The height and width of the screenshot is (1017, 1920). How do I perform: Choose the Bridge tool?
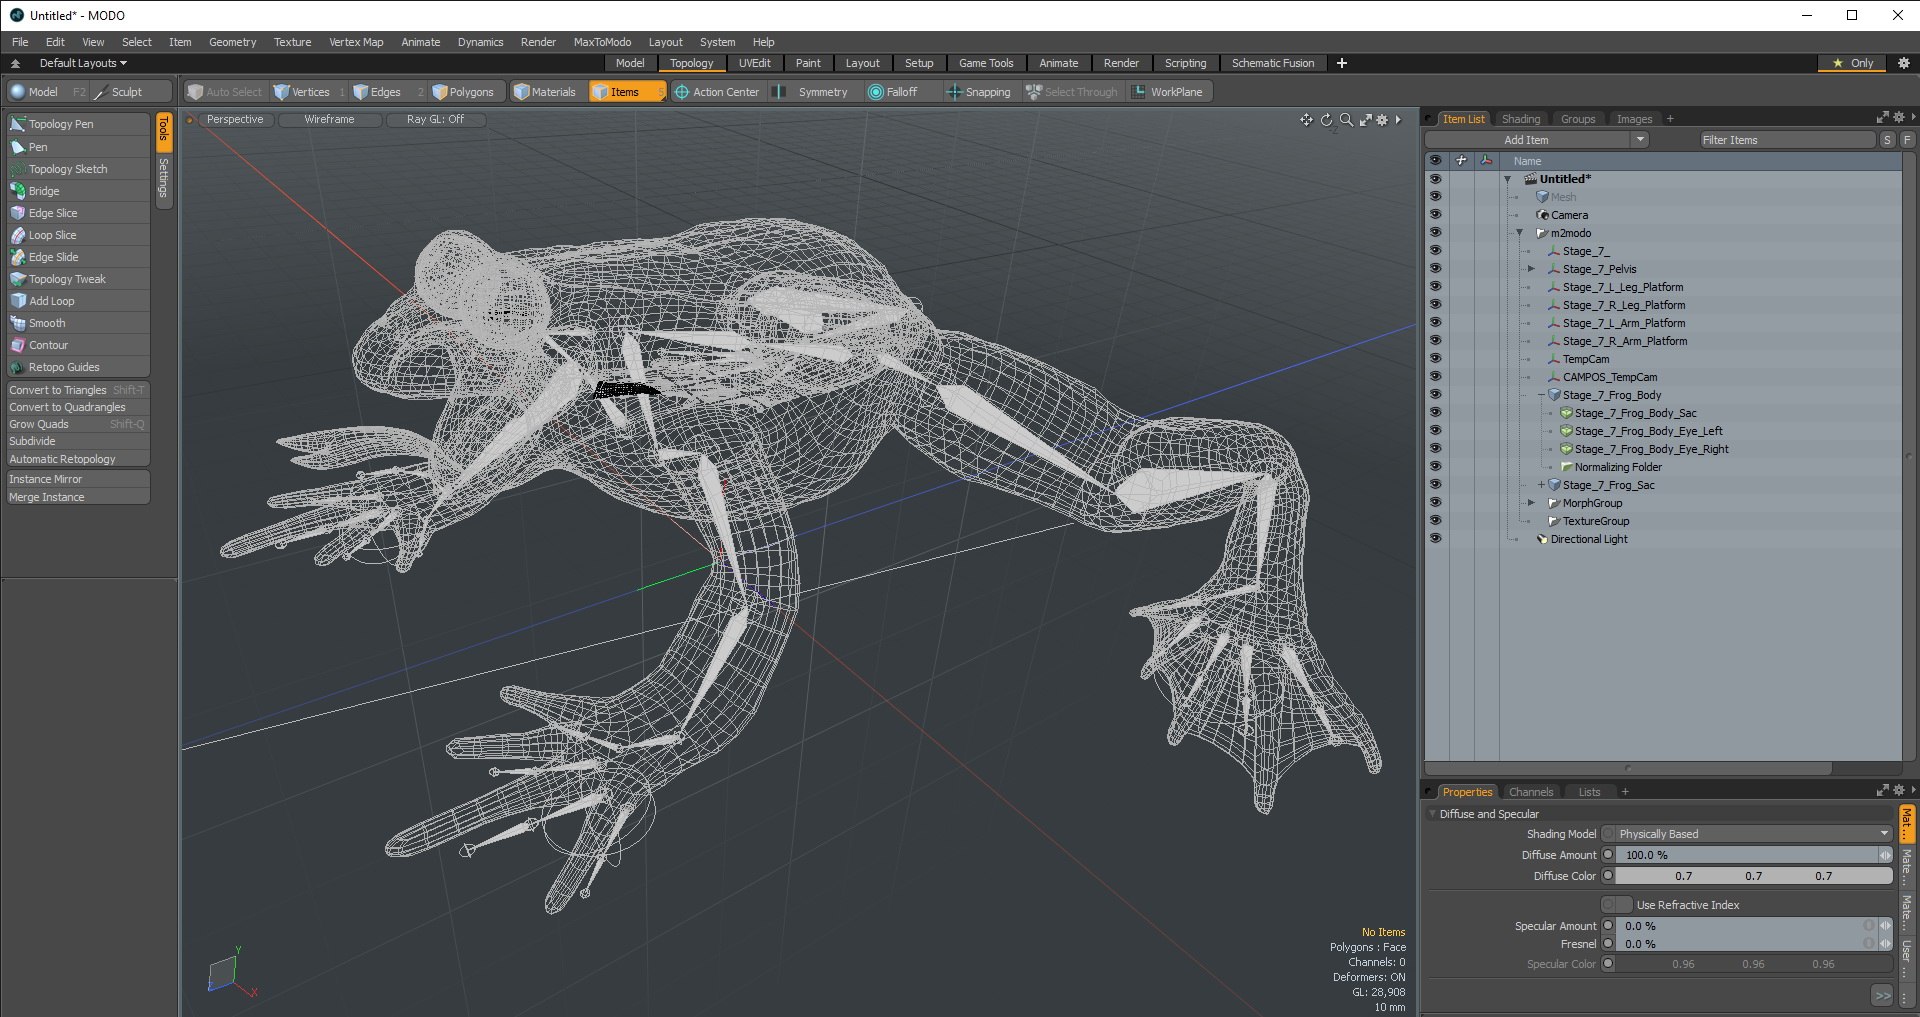point(78,191)
